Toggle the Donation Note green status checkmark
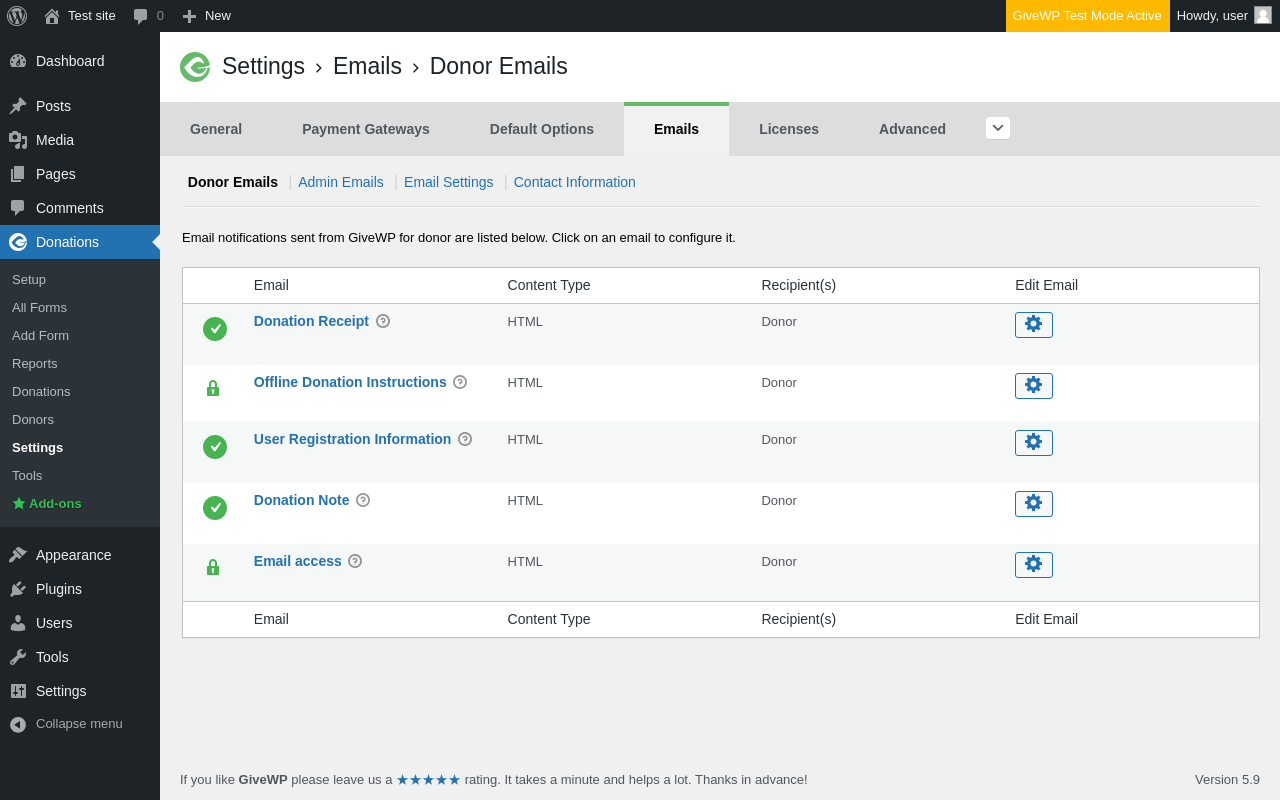Viewport: 1280px width, 800px height. pyautogui.click(x=215, y=508)
